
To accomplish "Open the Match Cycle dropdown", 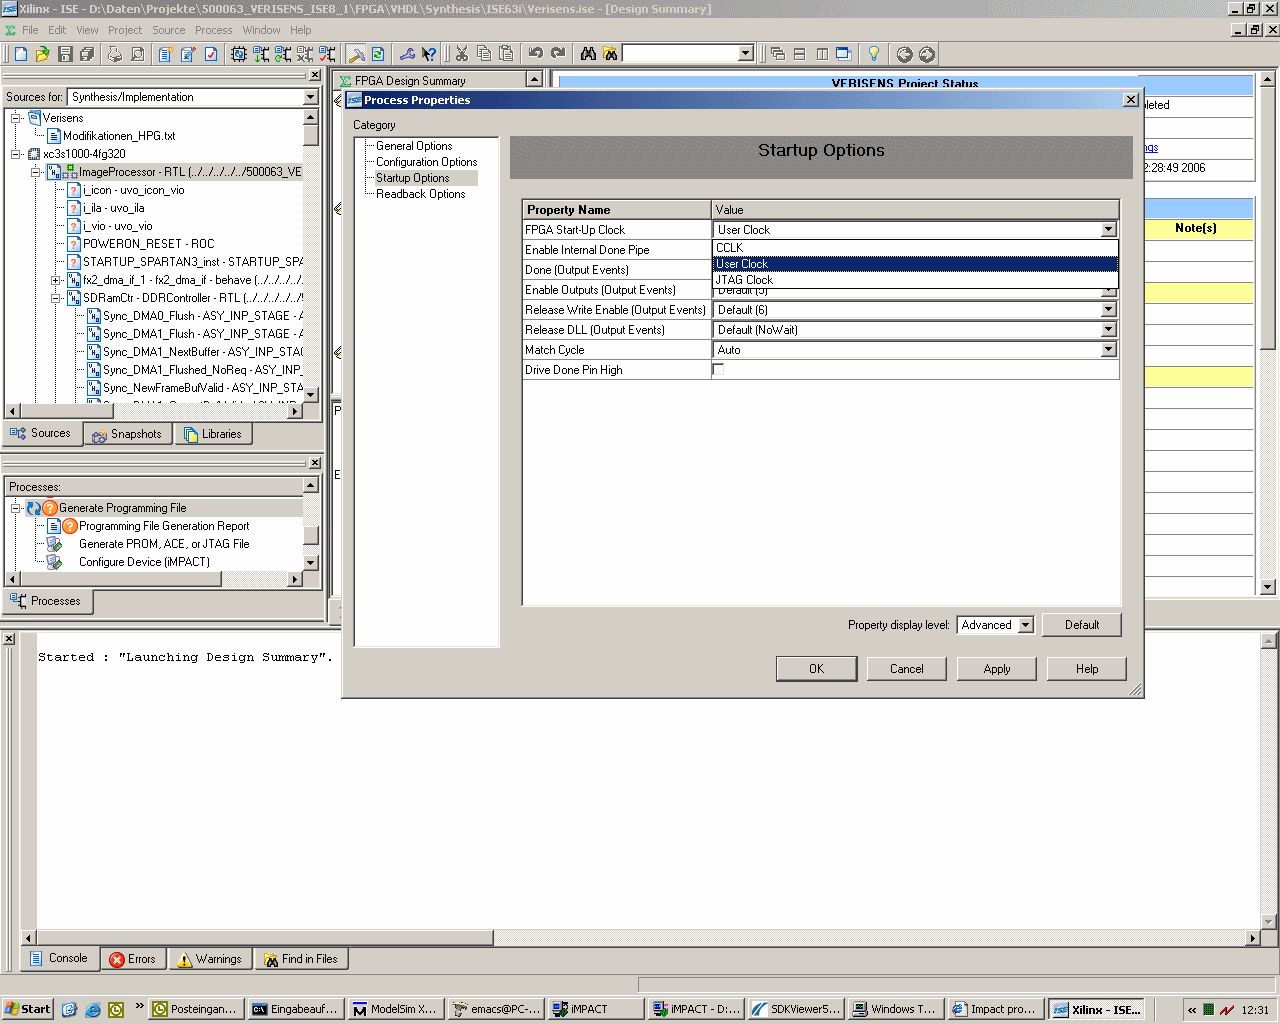I will tap(1108, 350).
